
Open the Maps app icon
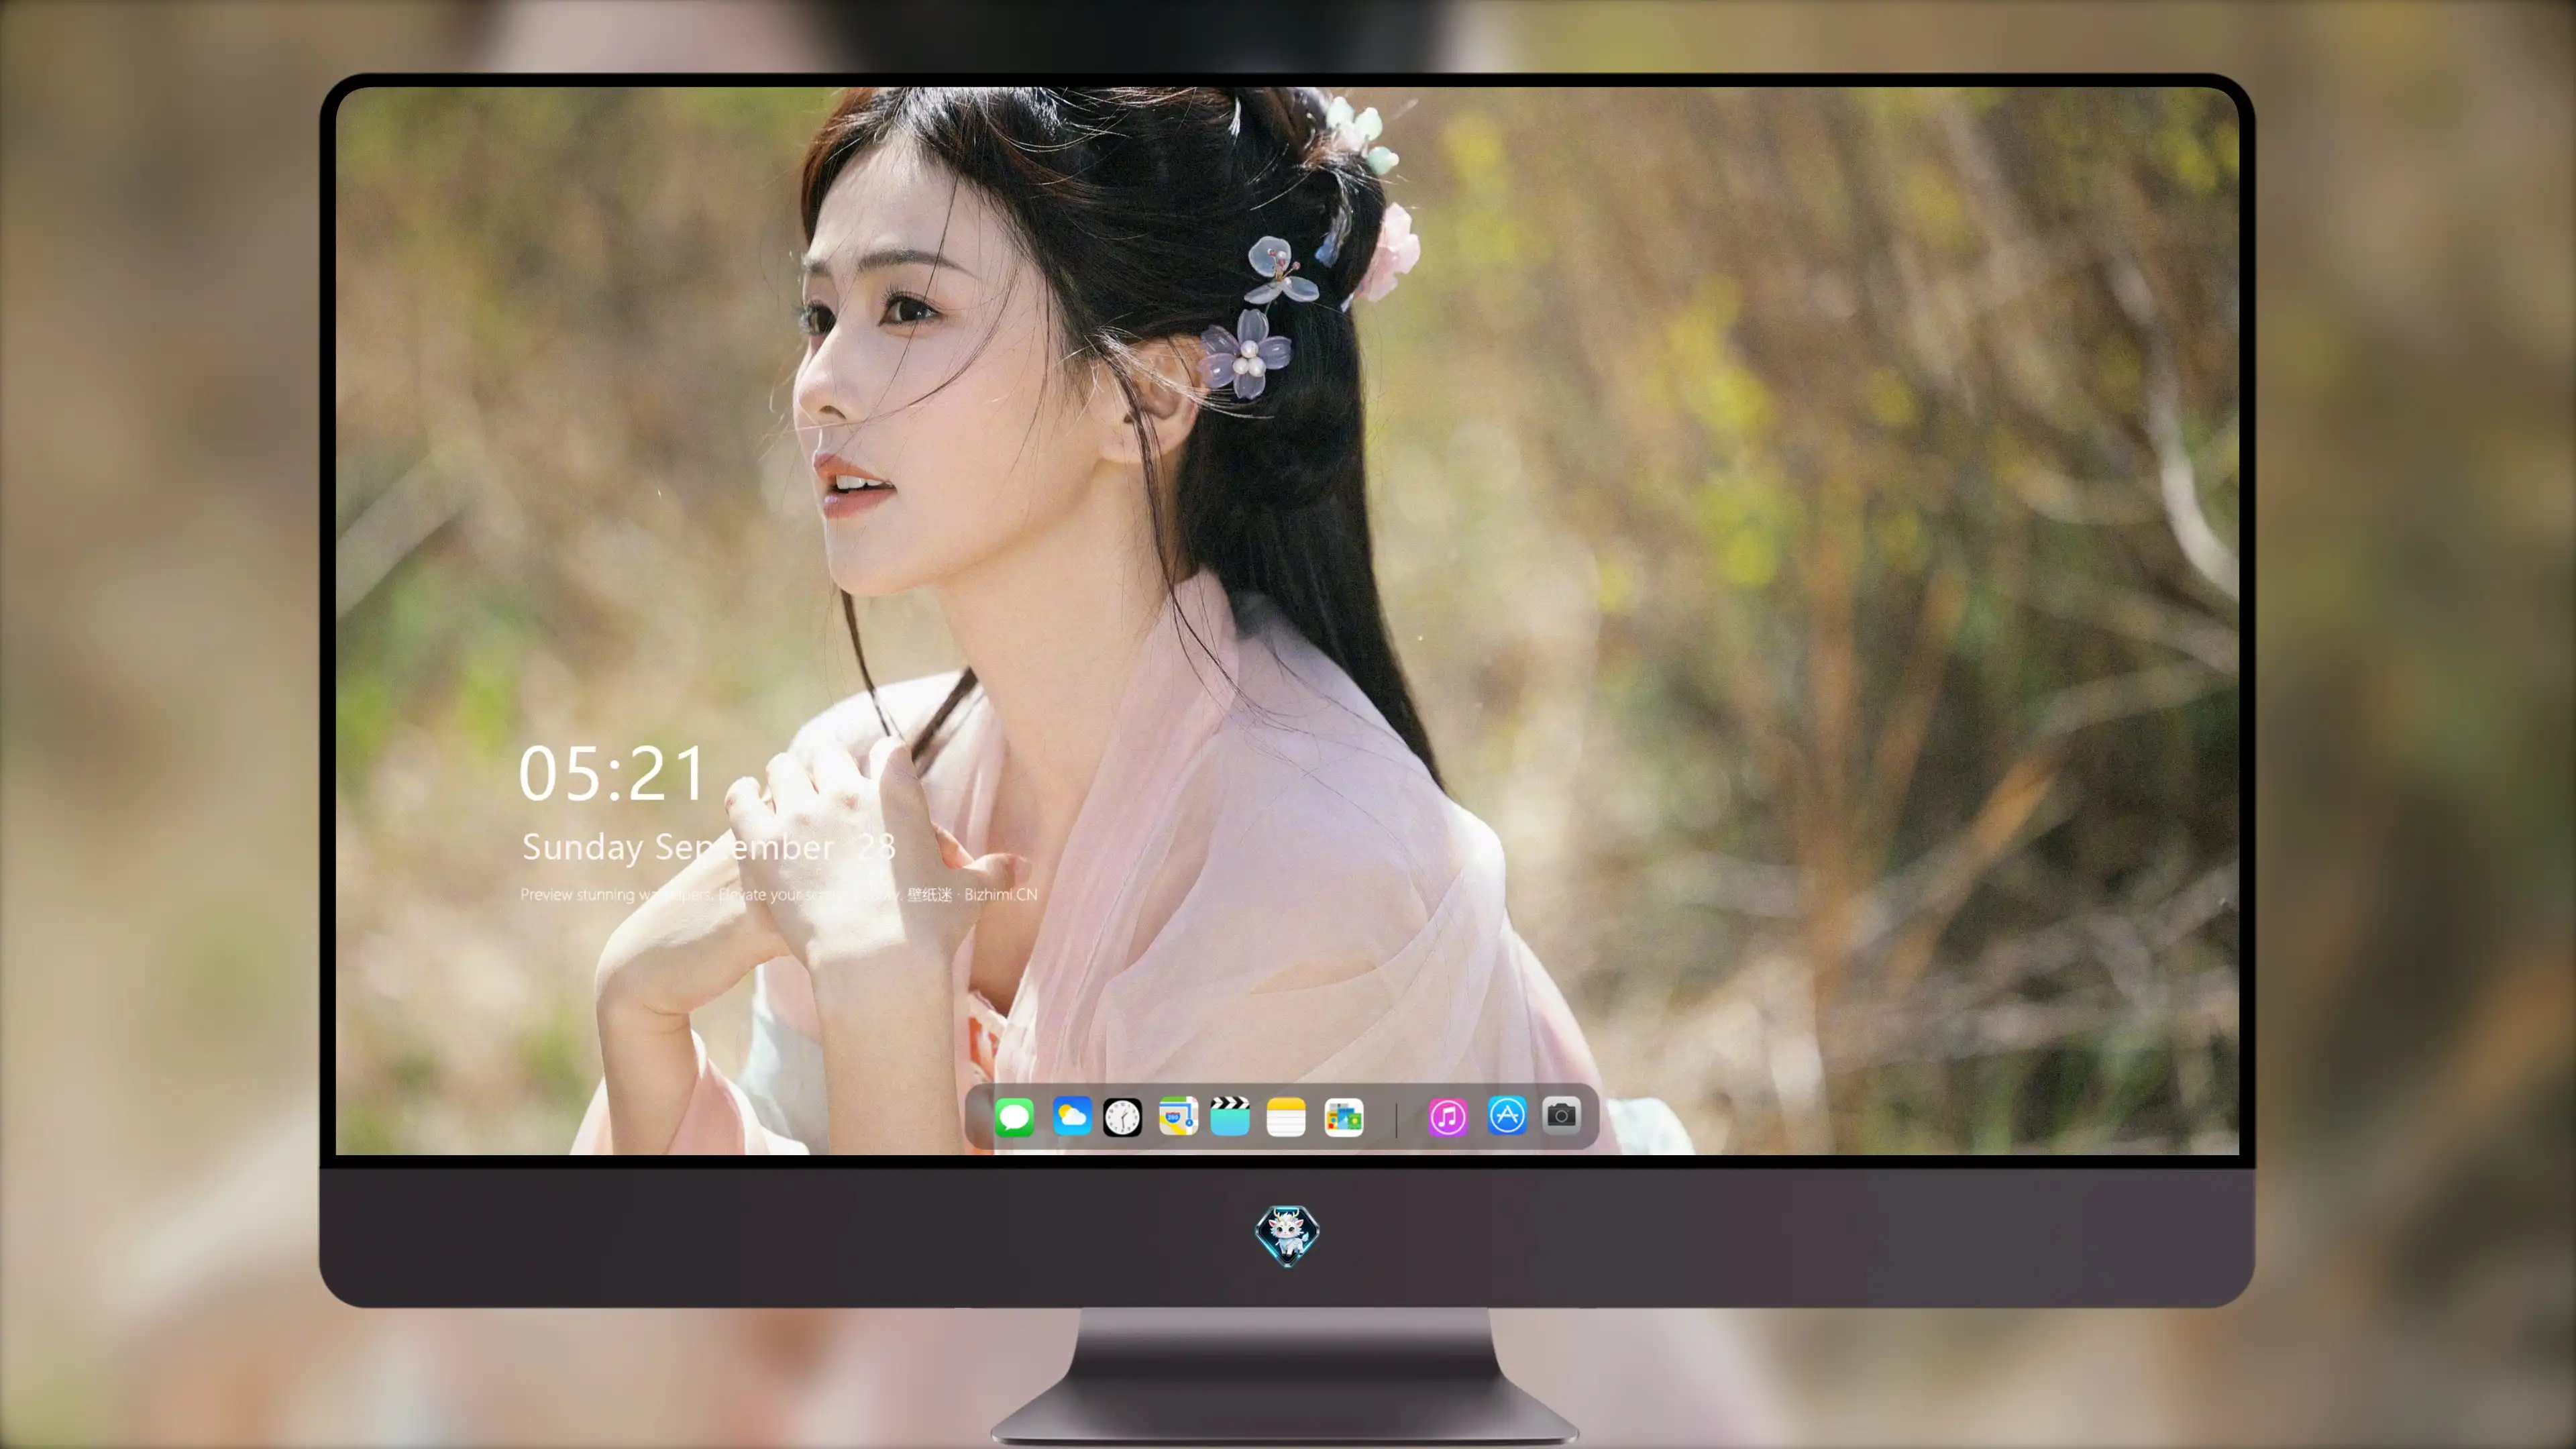1178,1116
